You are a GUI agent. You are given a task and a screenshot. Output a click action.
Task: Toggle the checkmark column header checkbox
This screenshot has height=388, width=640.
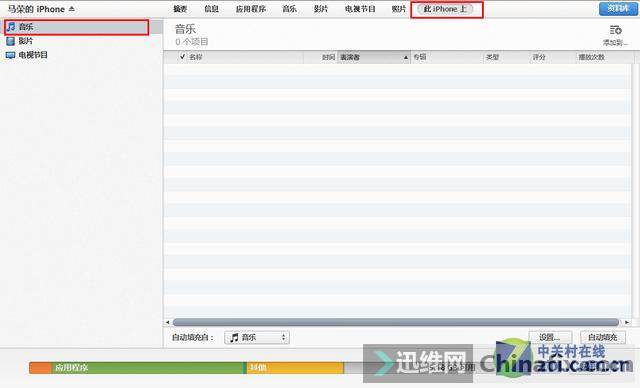tap(182, 57)
